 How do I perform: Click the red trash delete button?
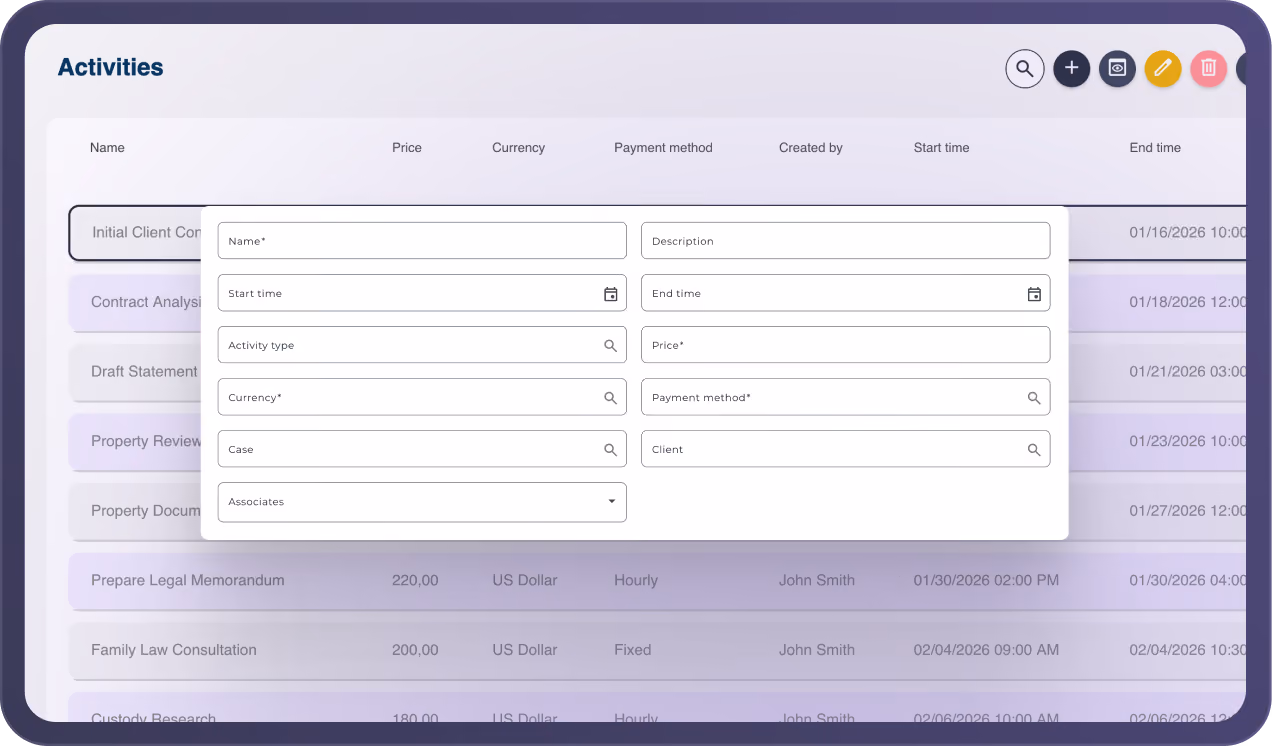[x=1208, y=68]
